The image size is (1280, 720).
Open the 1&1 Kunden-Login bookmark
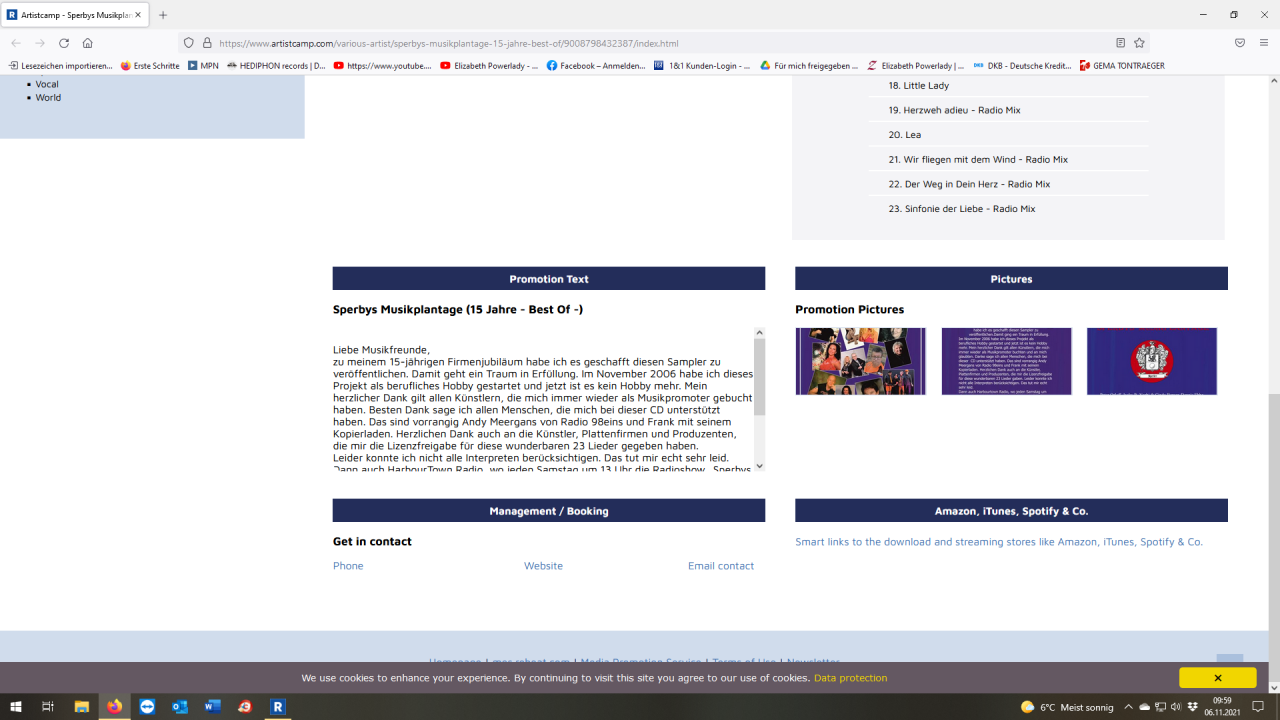(702, 66)
